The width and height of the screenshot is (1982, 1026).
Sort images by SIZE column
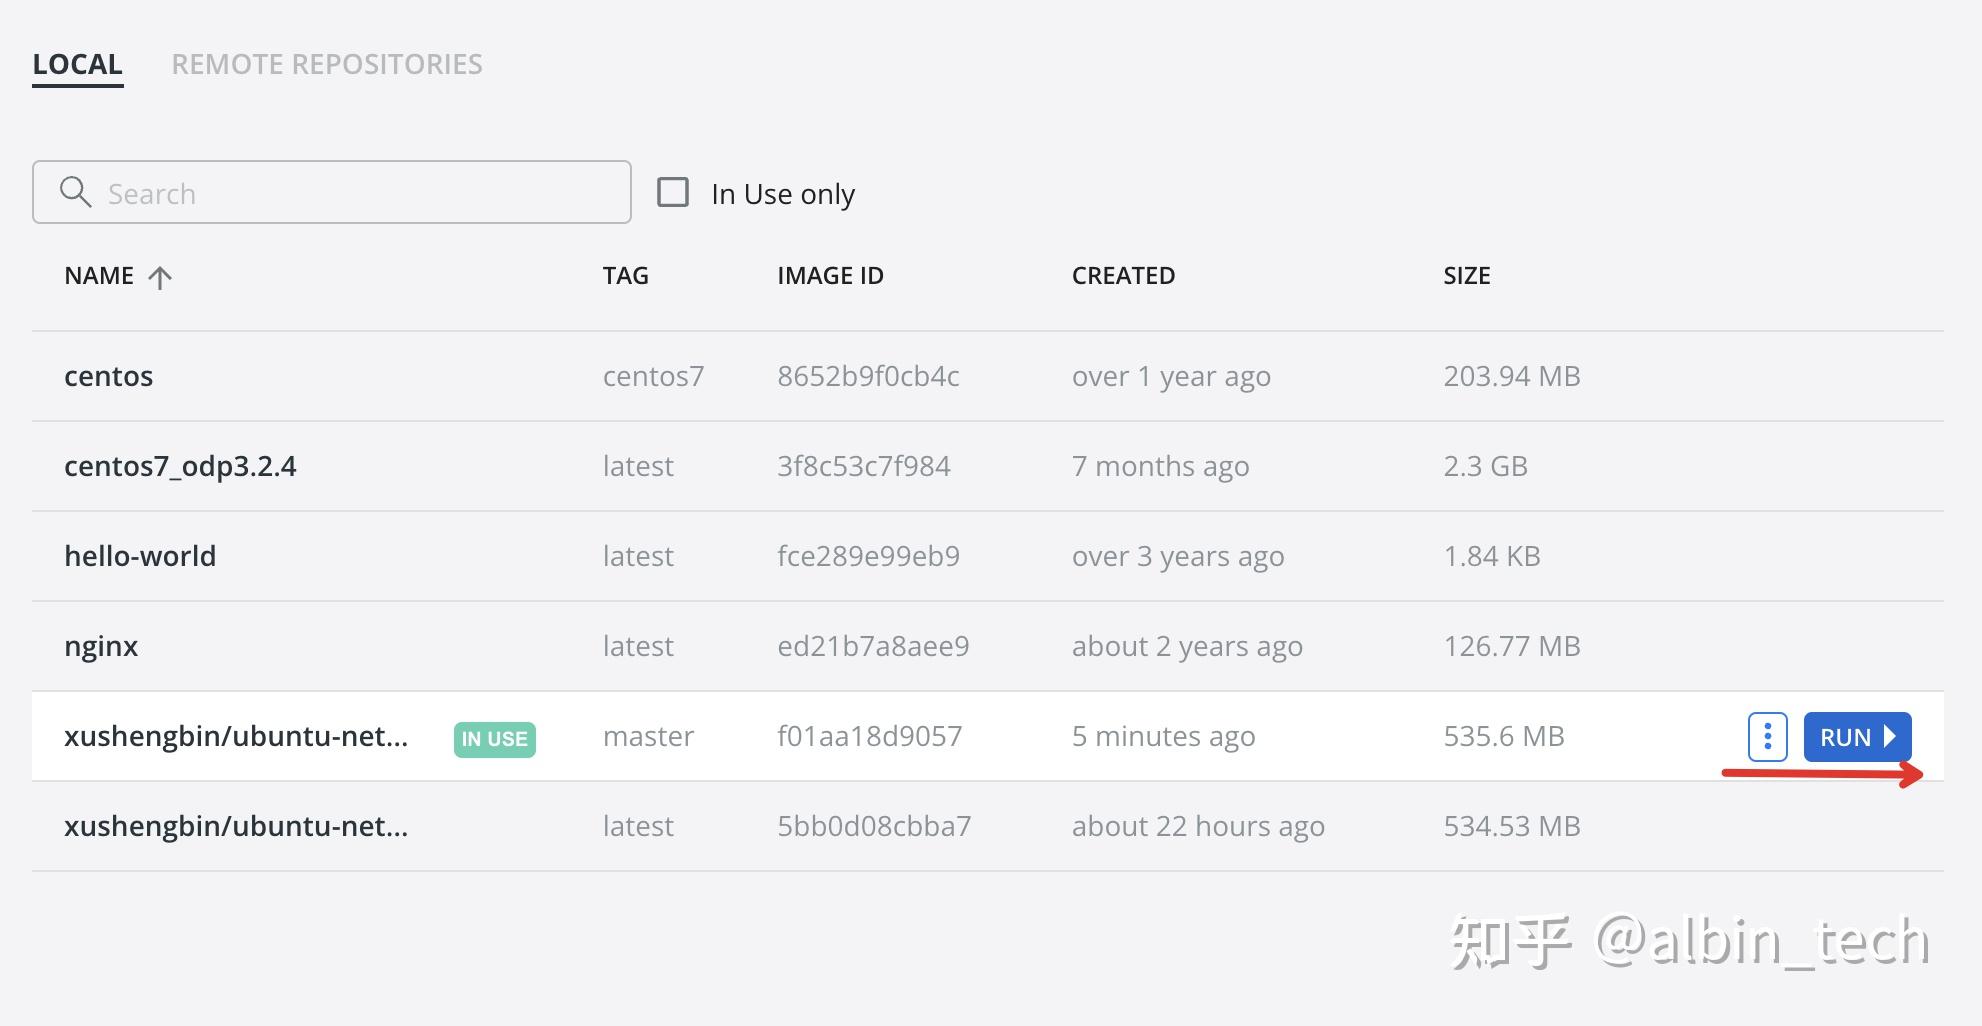point(1466,276)
